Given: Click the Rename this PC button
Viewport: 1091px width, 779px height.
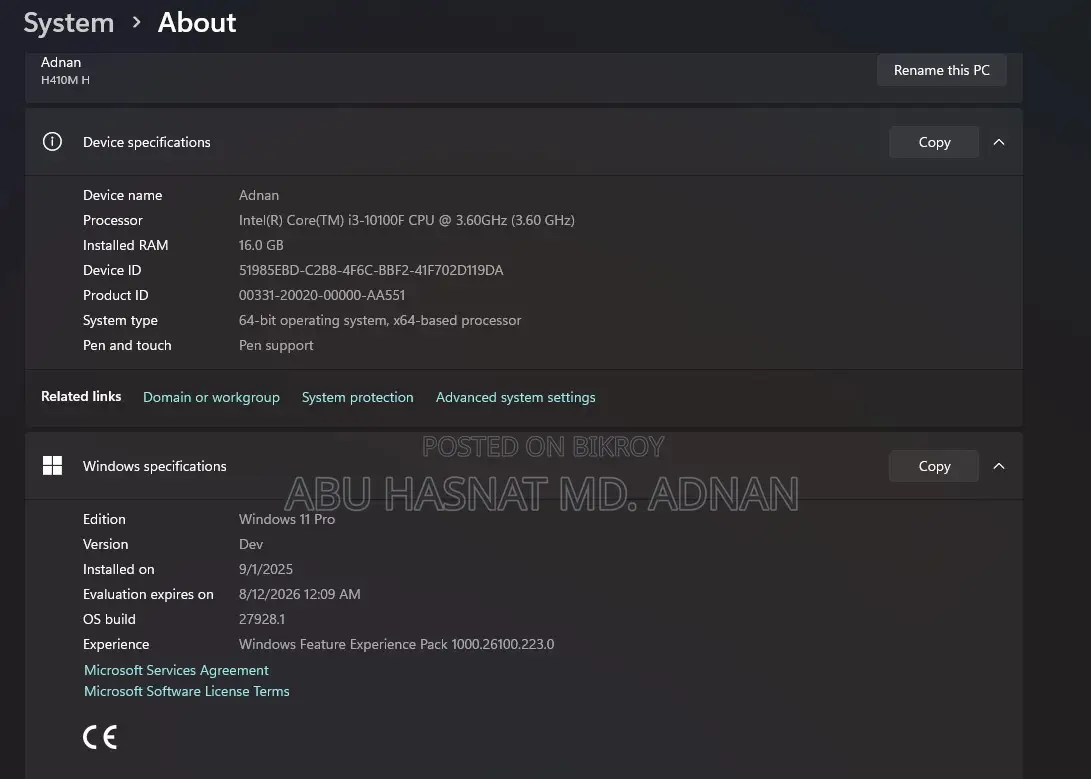Looking at the screenshot, I should click(941, 70).
